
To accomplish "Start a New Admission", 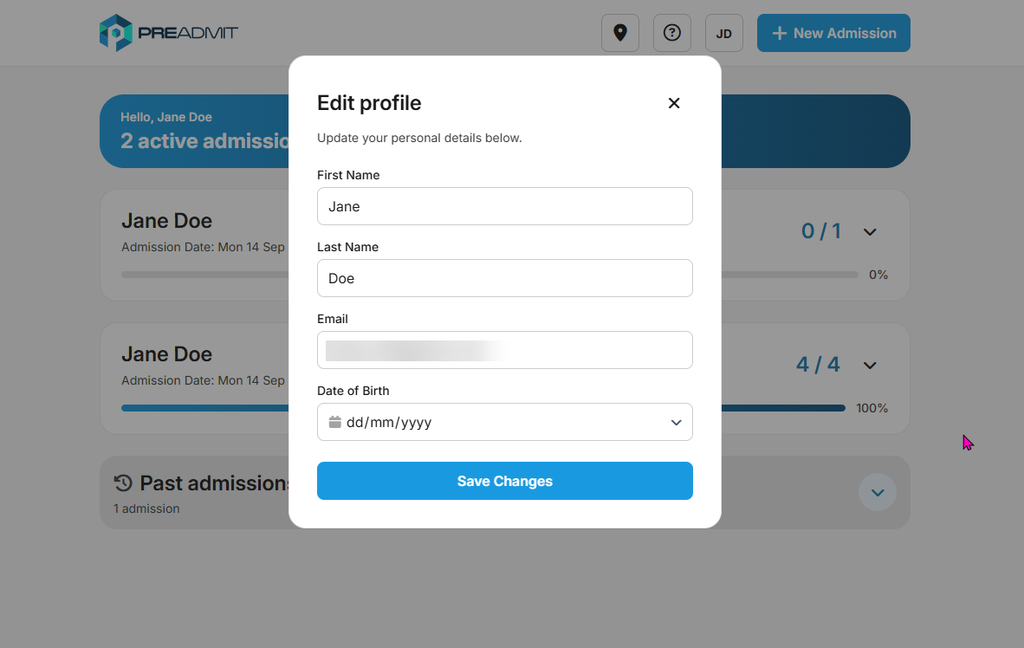I will point(833,33).
